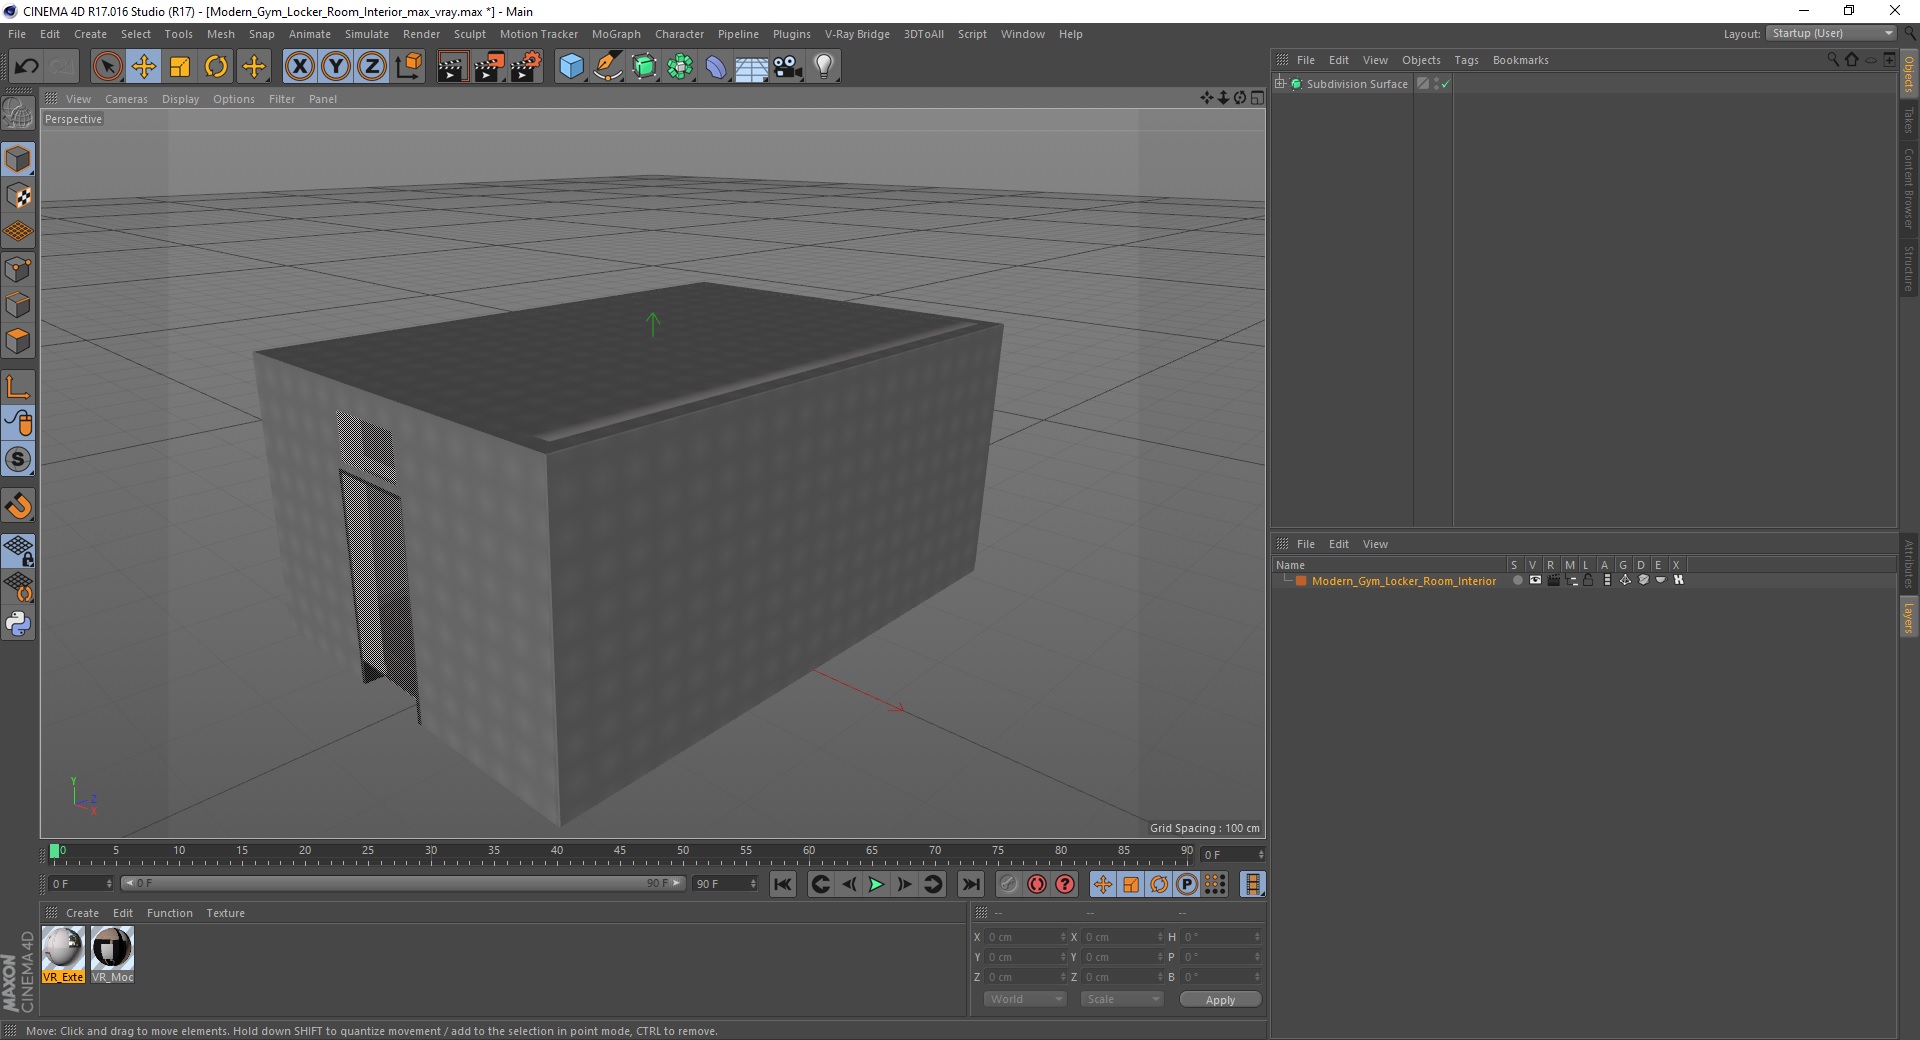Render to Picture Viewer
1920x1040 pixels.
tap(489, 67)
